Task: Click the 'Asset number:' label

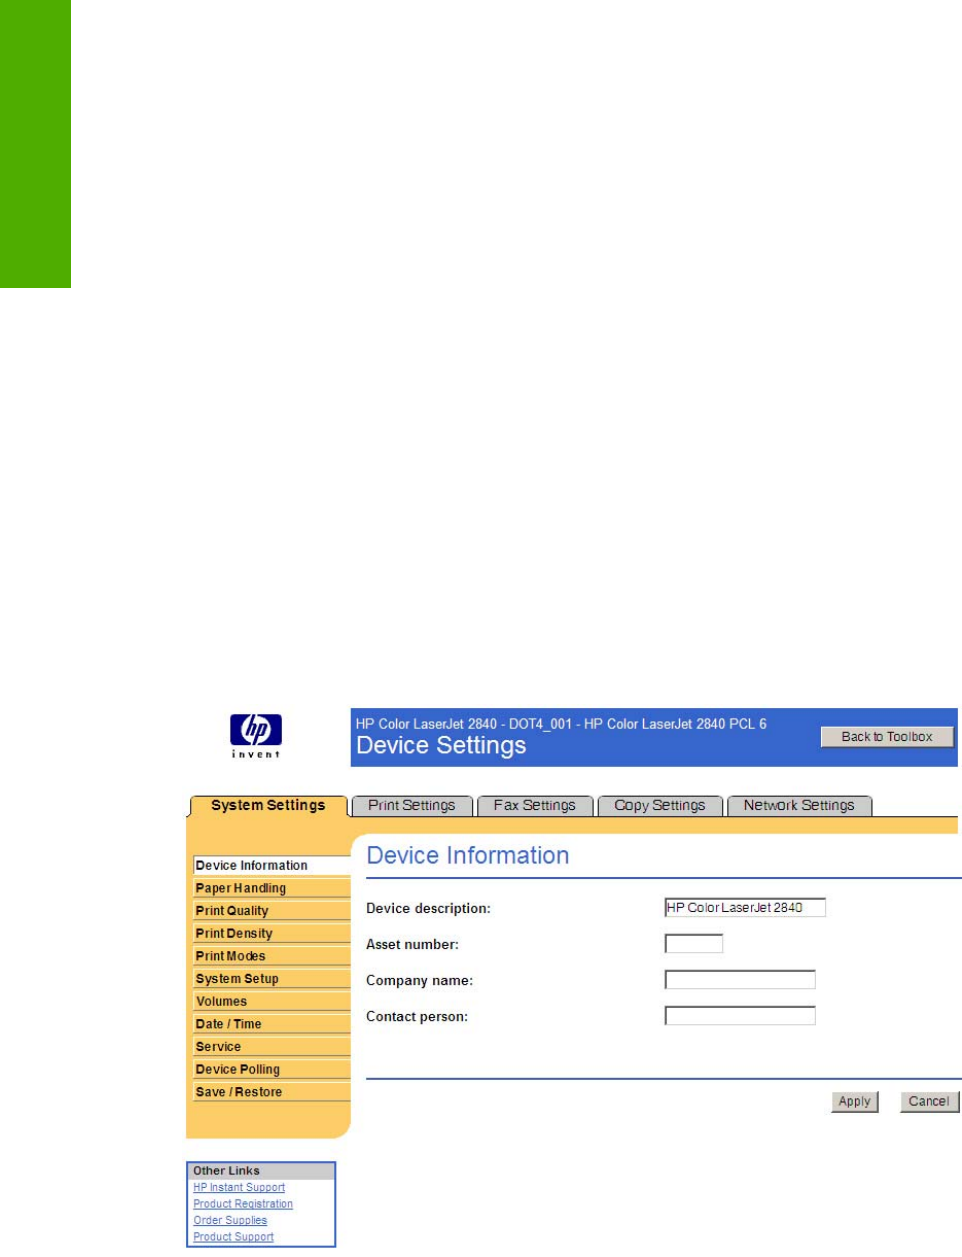Action: click(412, 945)
